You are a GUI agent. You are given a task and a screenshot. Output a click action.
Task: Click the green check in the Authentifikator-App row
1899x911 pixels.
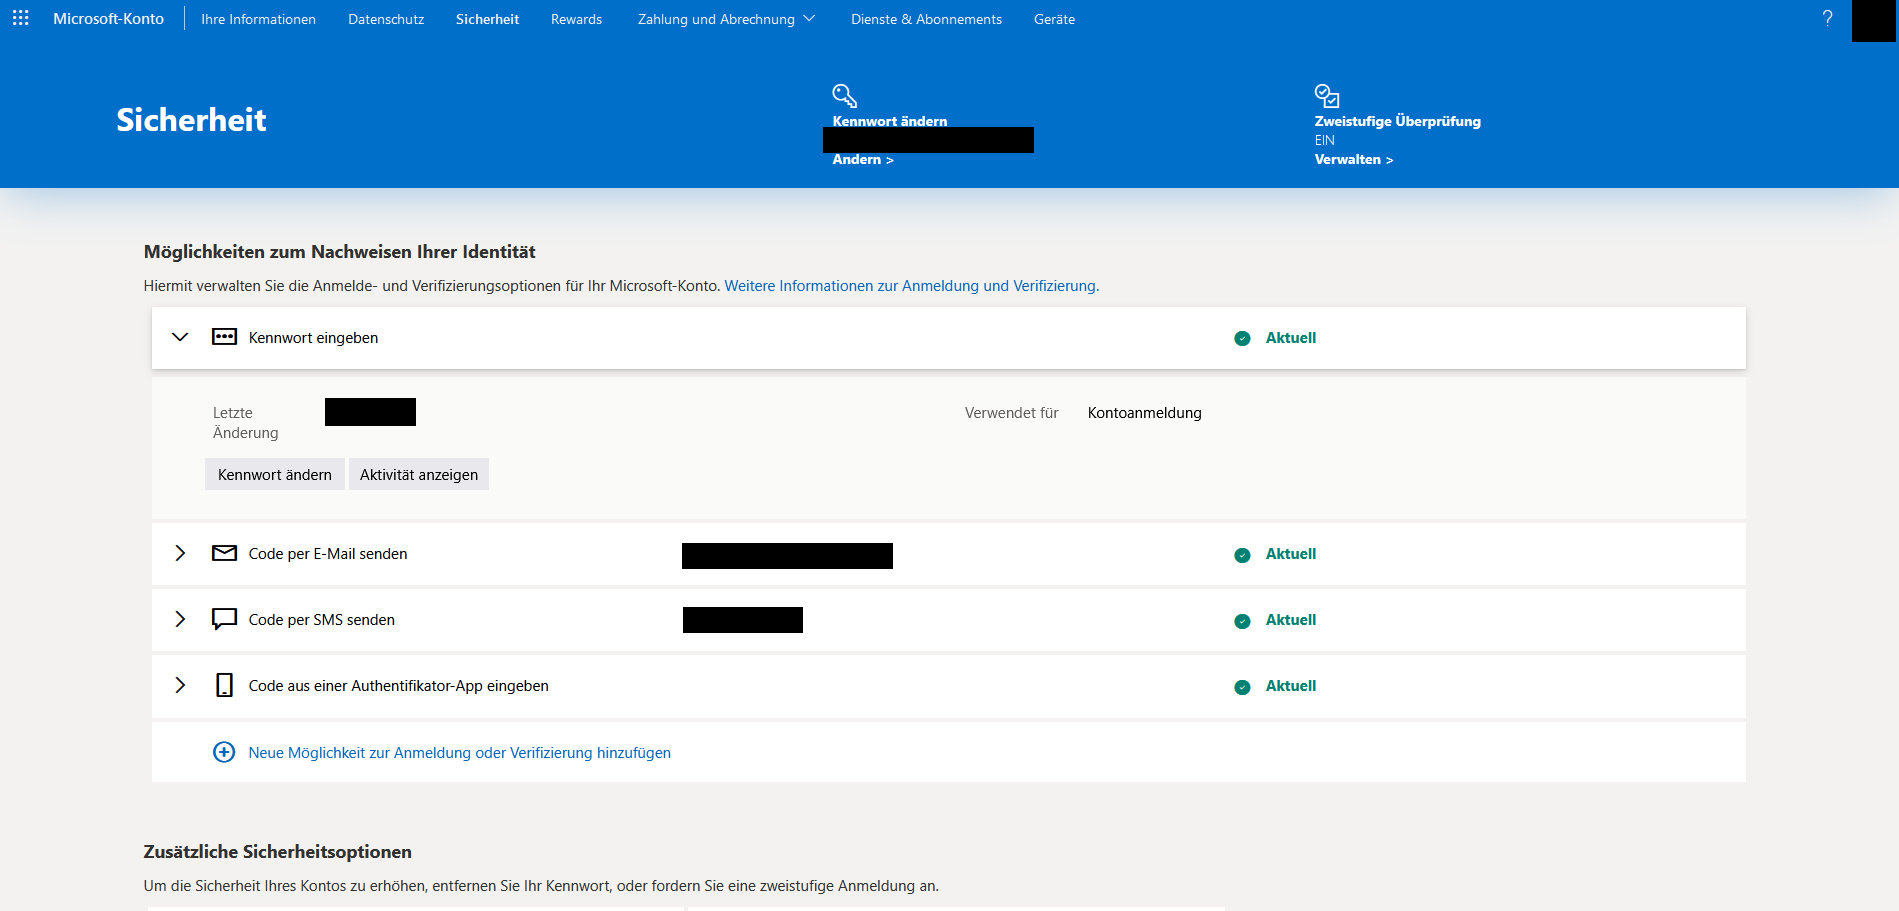coord(1242,686)
